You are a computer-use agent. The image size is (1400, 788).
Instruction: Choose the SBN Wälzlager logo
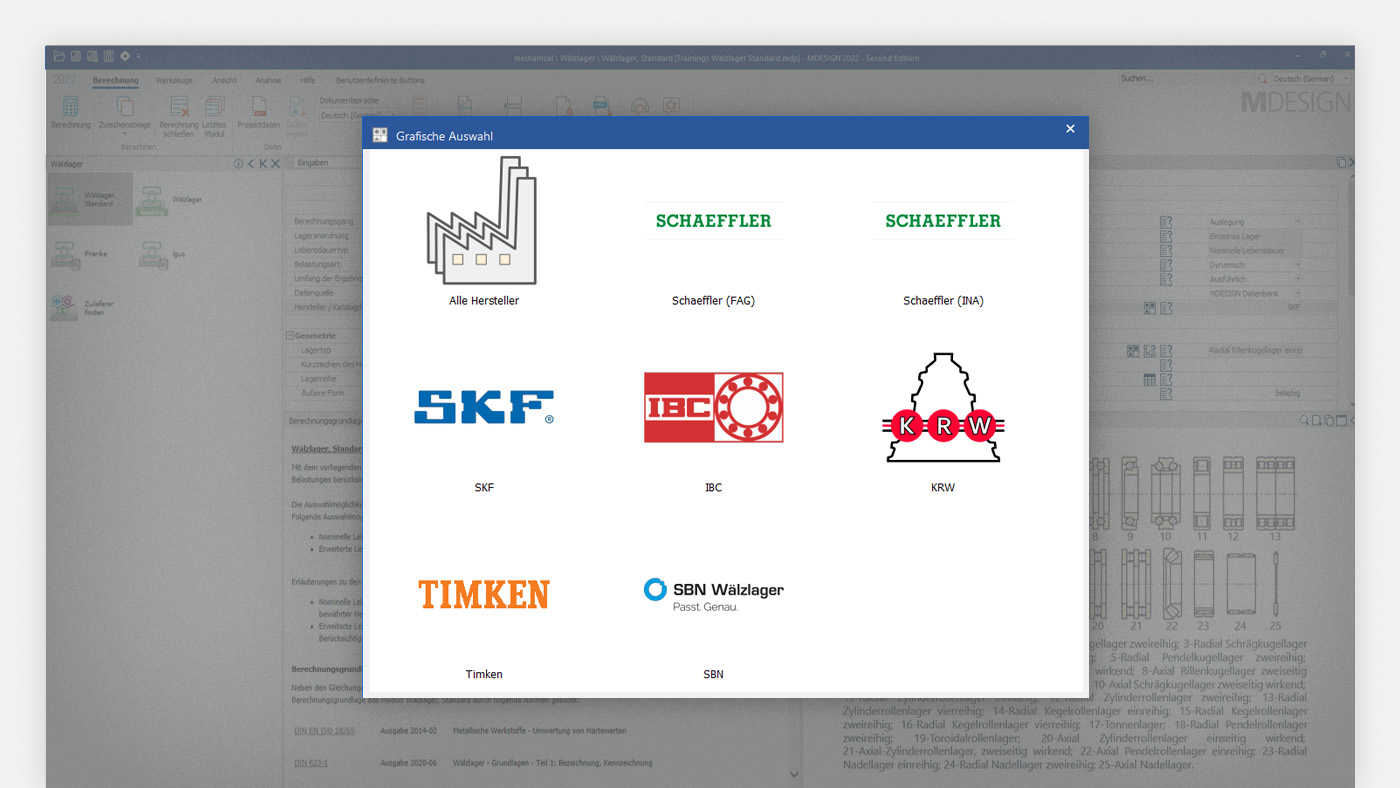713,594
